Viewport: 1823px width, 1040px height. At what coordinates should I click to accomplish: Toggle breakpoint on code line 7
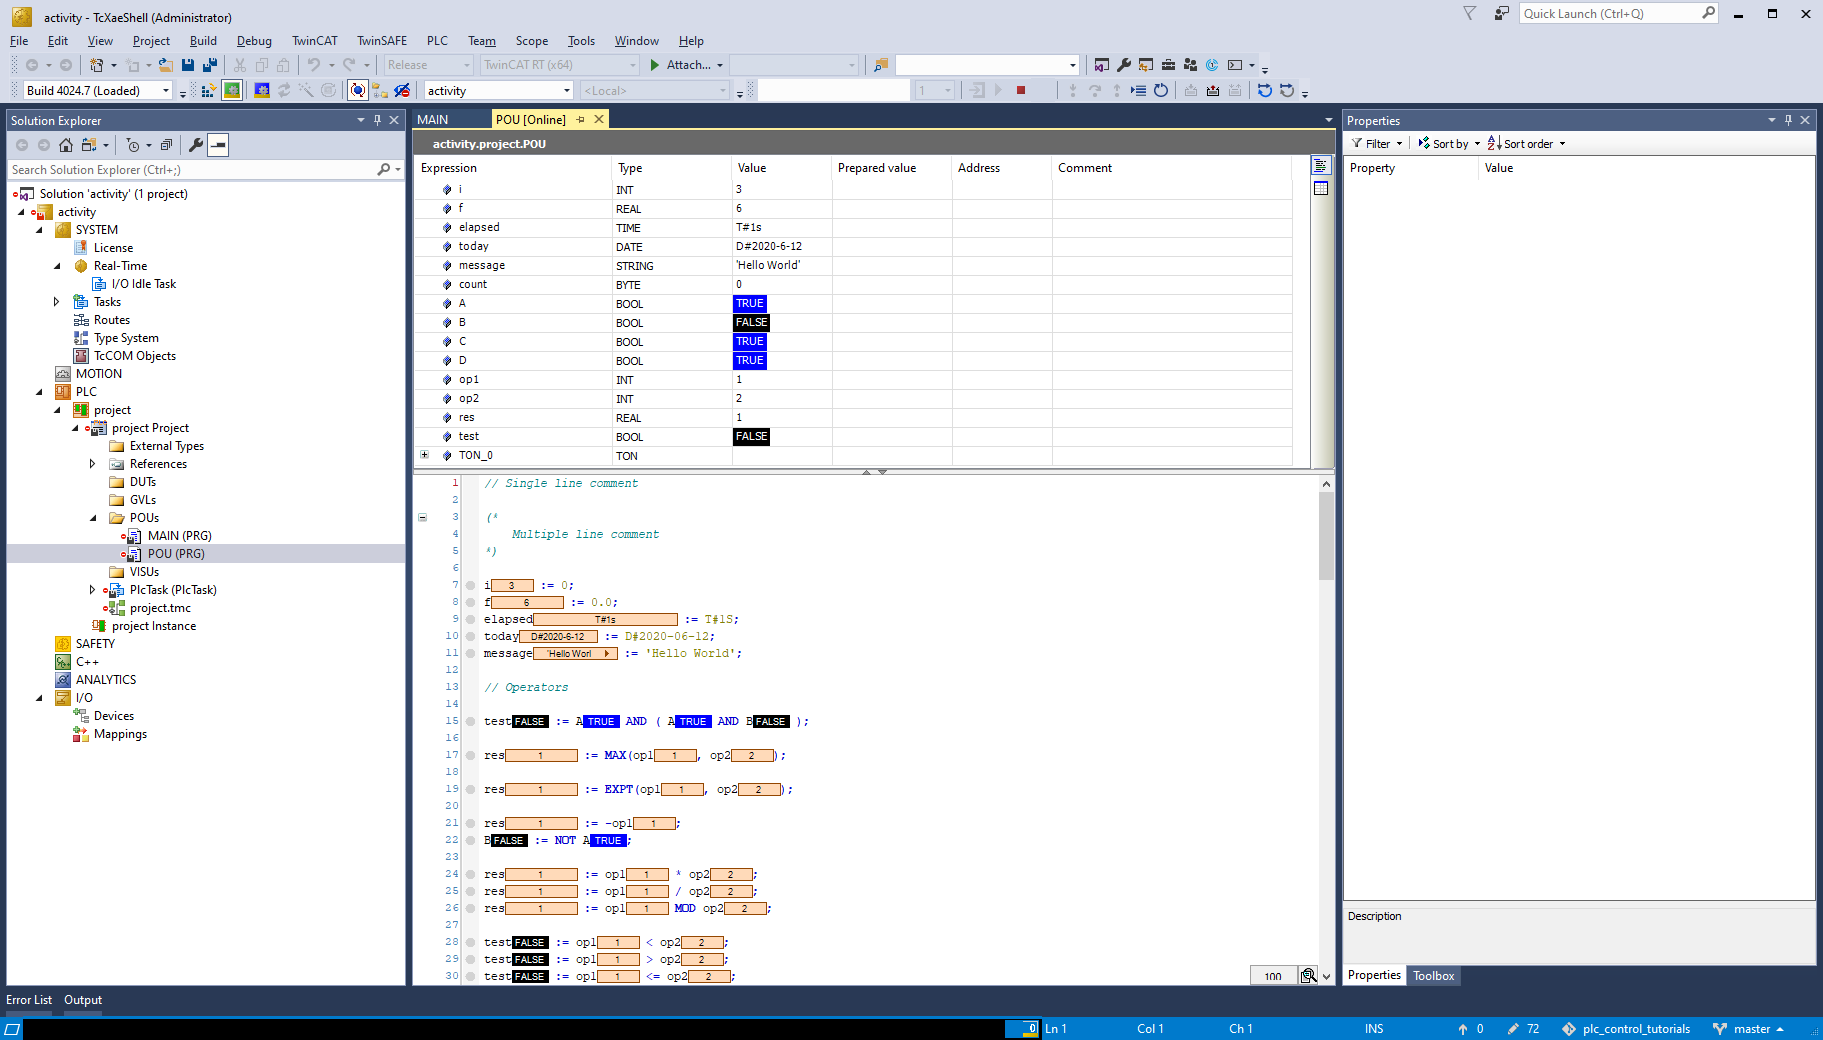coord(470,586)
